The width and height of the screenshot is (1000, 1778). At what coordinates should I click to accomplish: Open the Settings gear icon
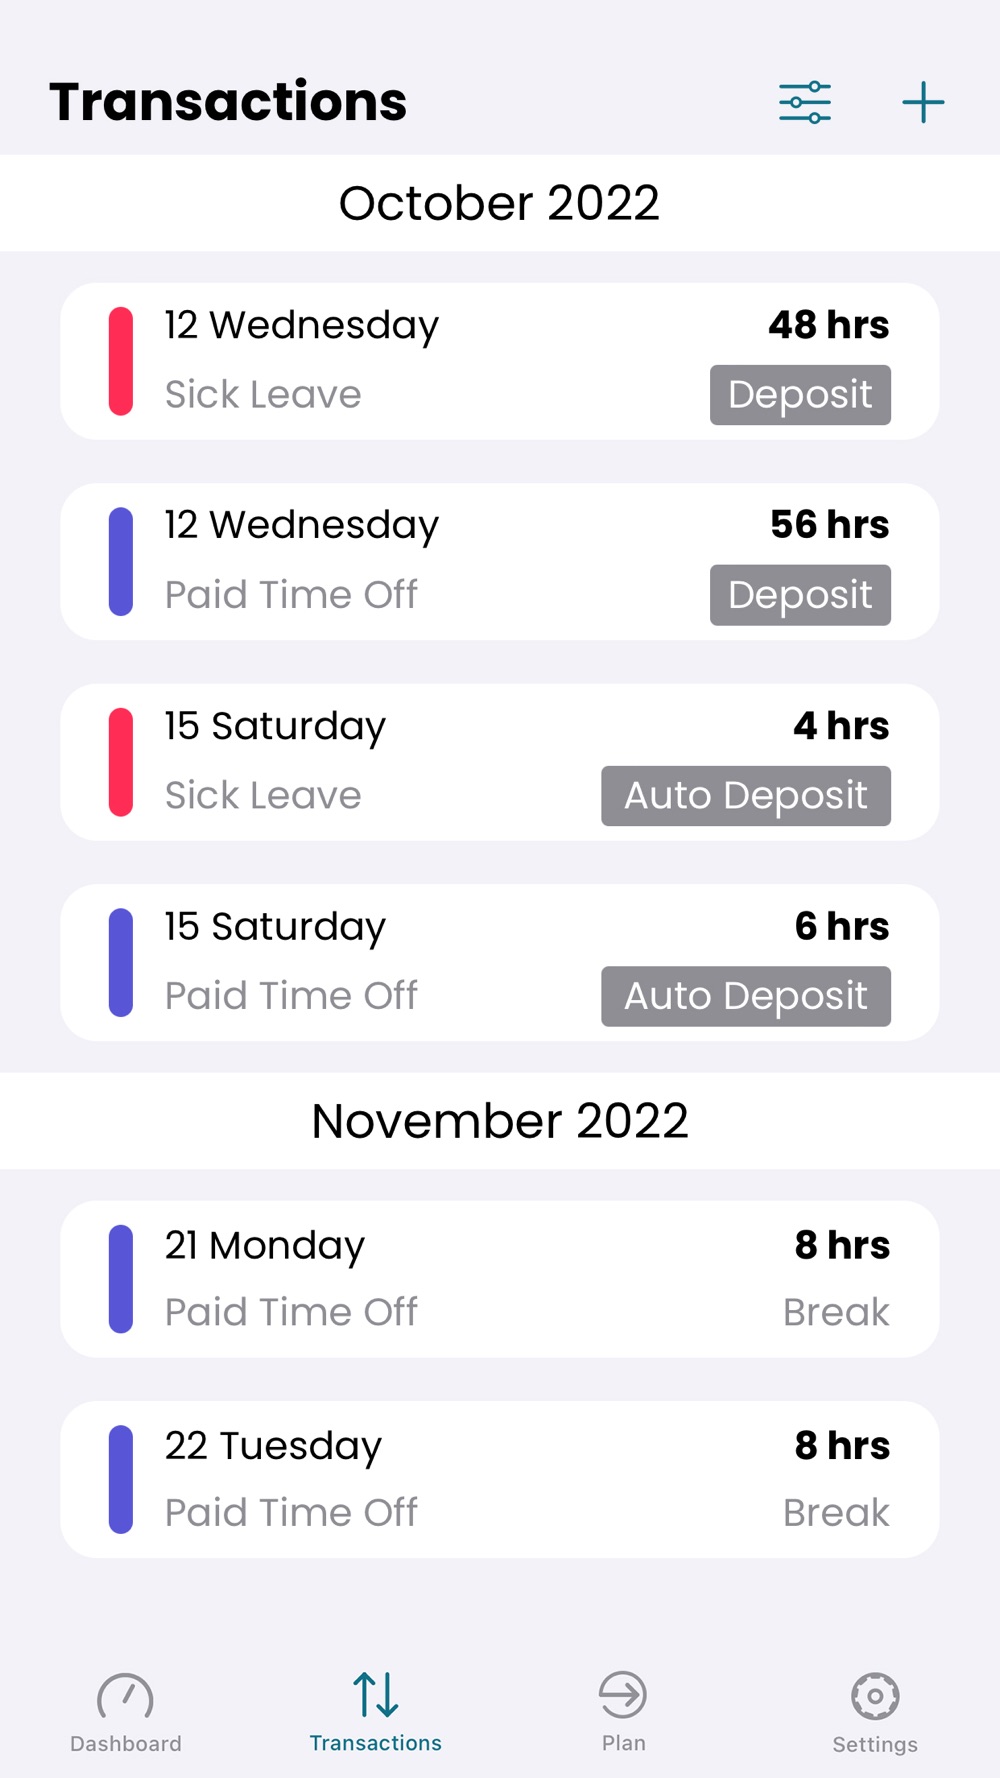pyautogui.click(x=875, y=1695)
